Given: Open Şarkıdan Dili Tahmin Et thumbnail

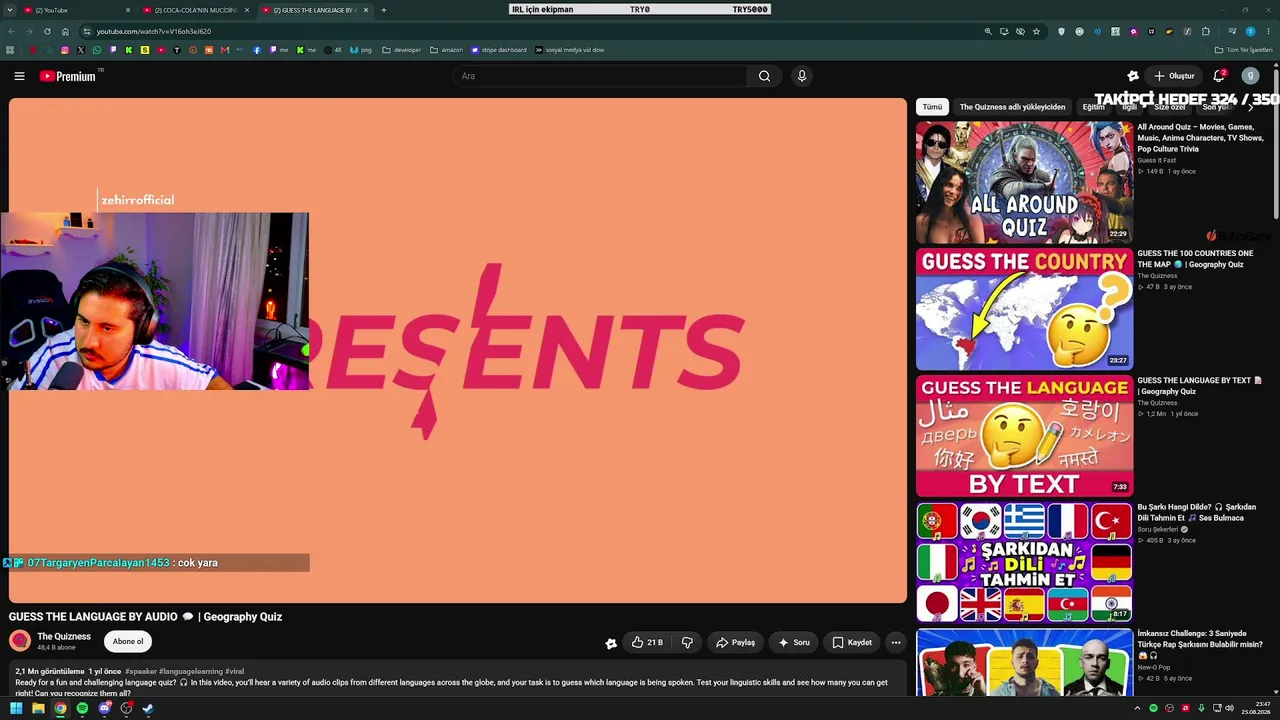Looking at the screenshot, I should (x=1024, y=562).
